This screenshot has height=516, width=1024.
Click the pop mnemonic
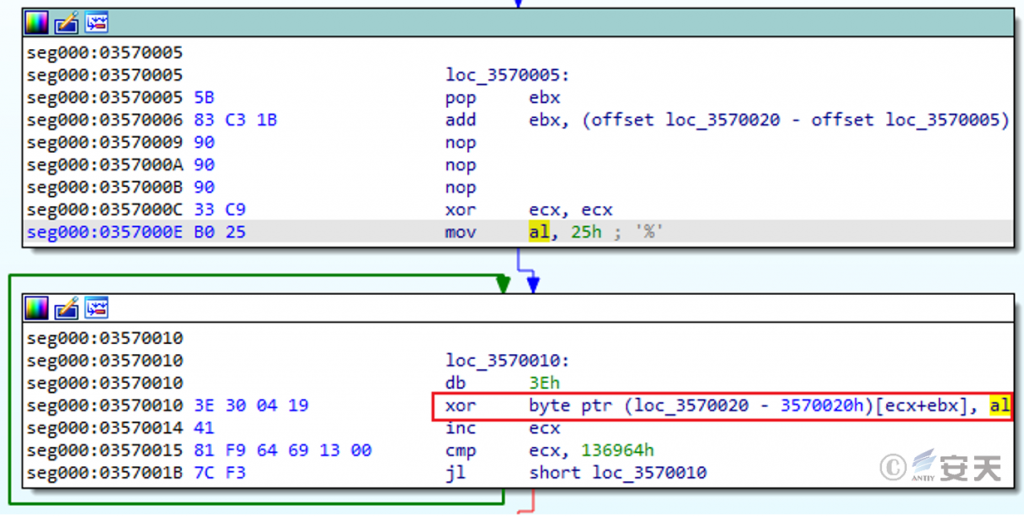tap(461, 98)
